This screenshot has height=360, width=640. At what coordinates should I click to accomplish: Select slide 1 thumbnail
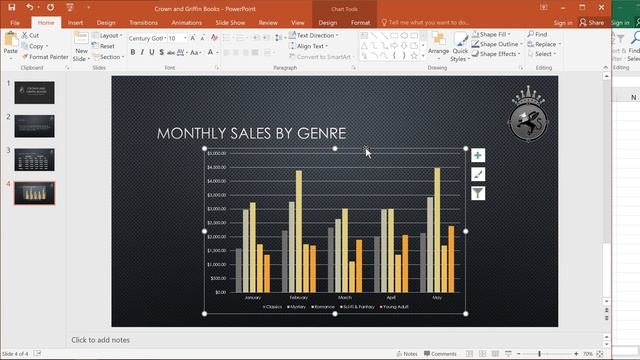(x=34, y=92)
